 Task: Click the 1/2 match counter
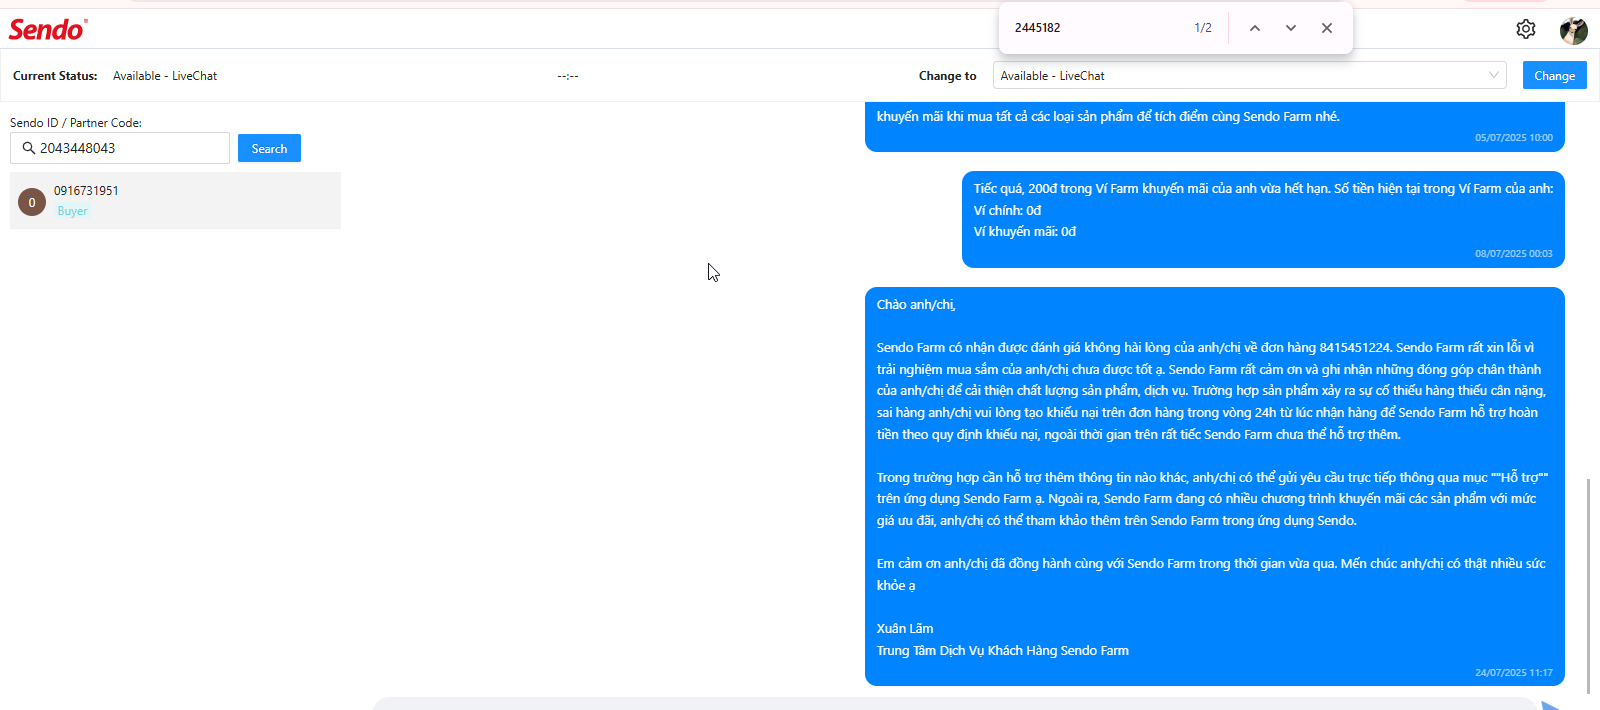[1203, 28]
